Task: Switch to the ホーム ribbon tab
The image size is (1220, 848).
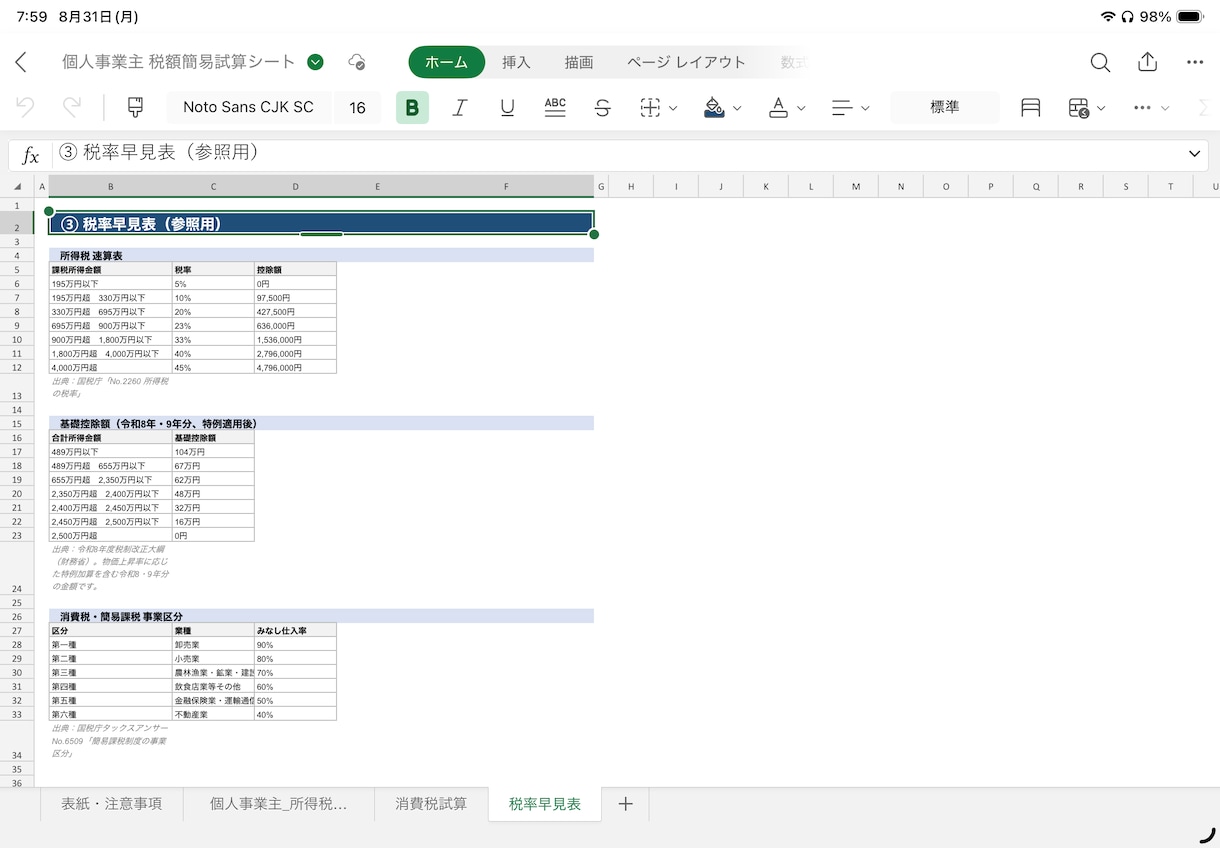Action: [446, 62]
